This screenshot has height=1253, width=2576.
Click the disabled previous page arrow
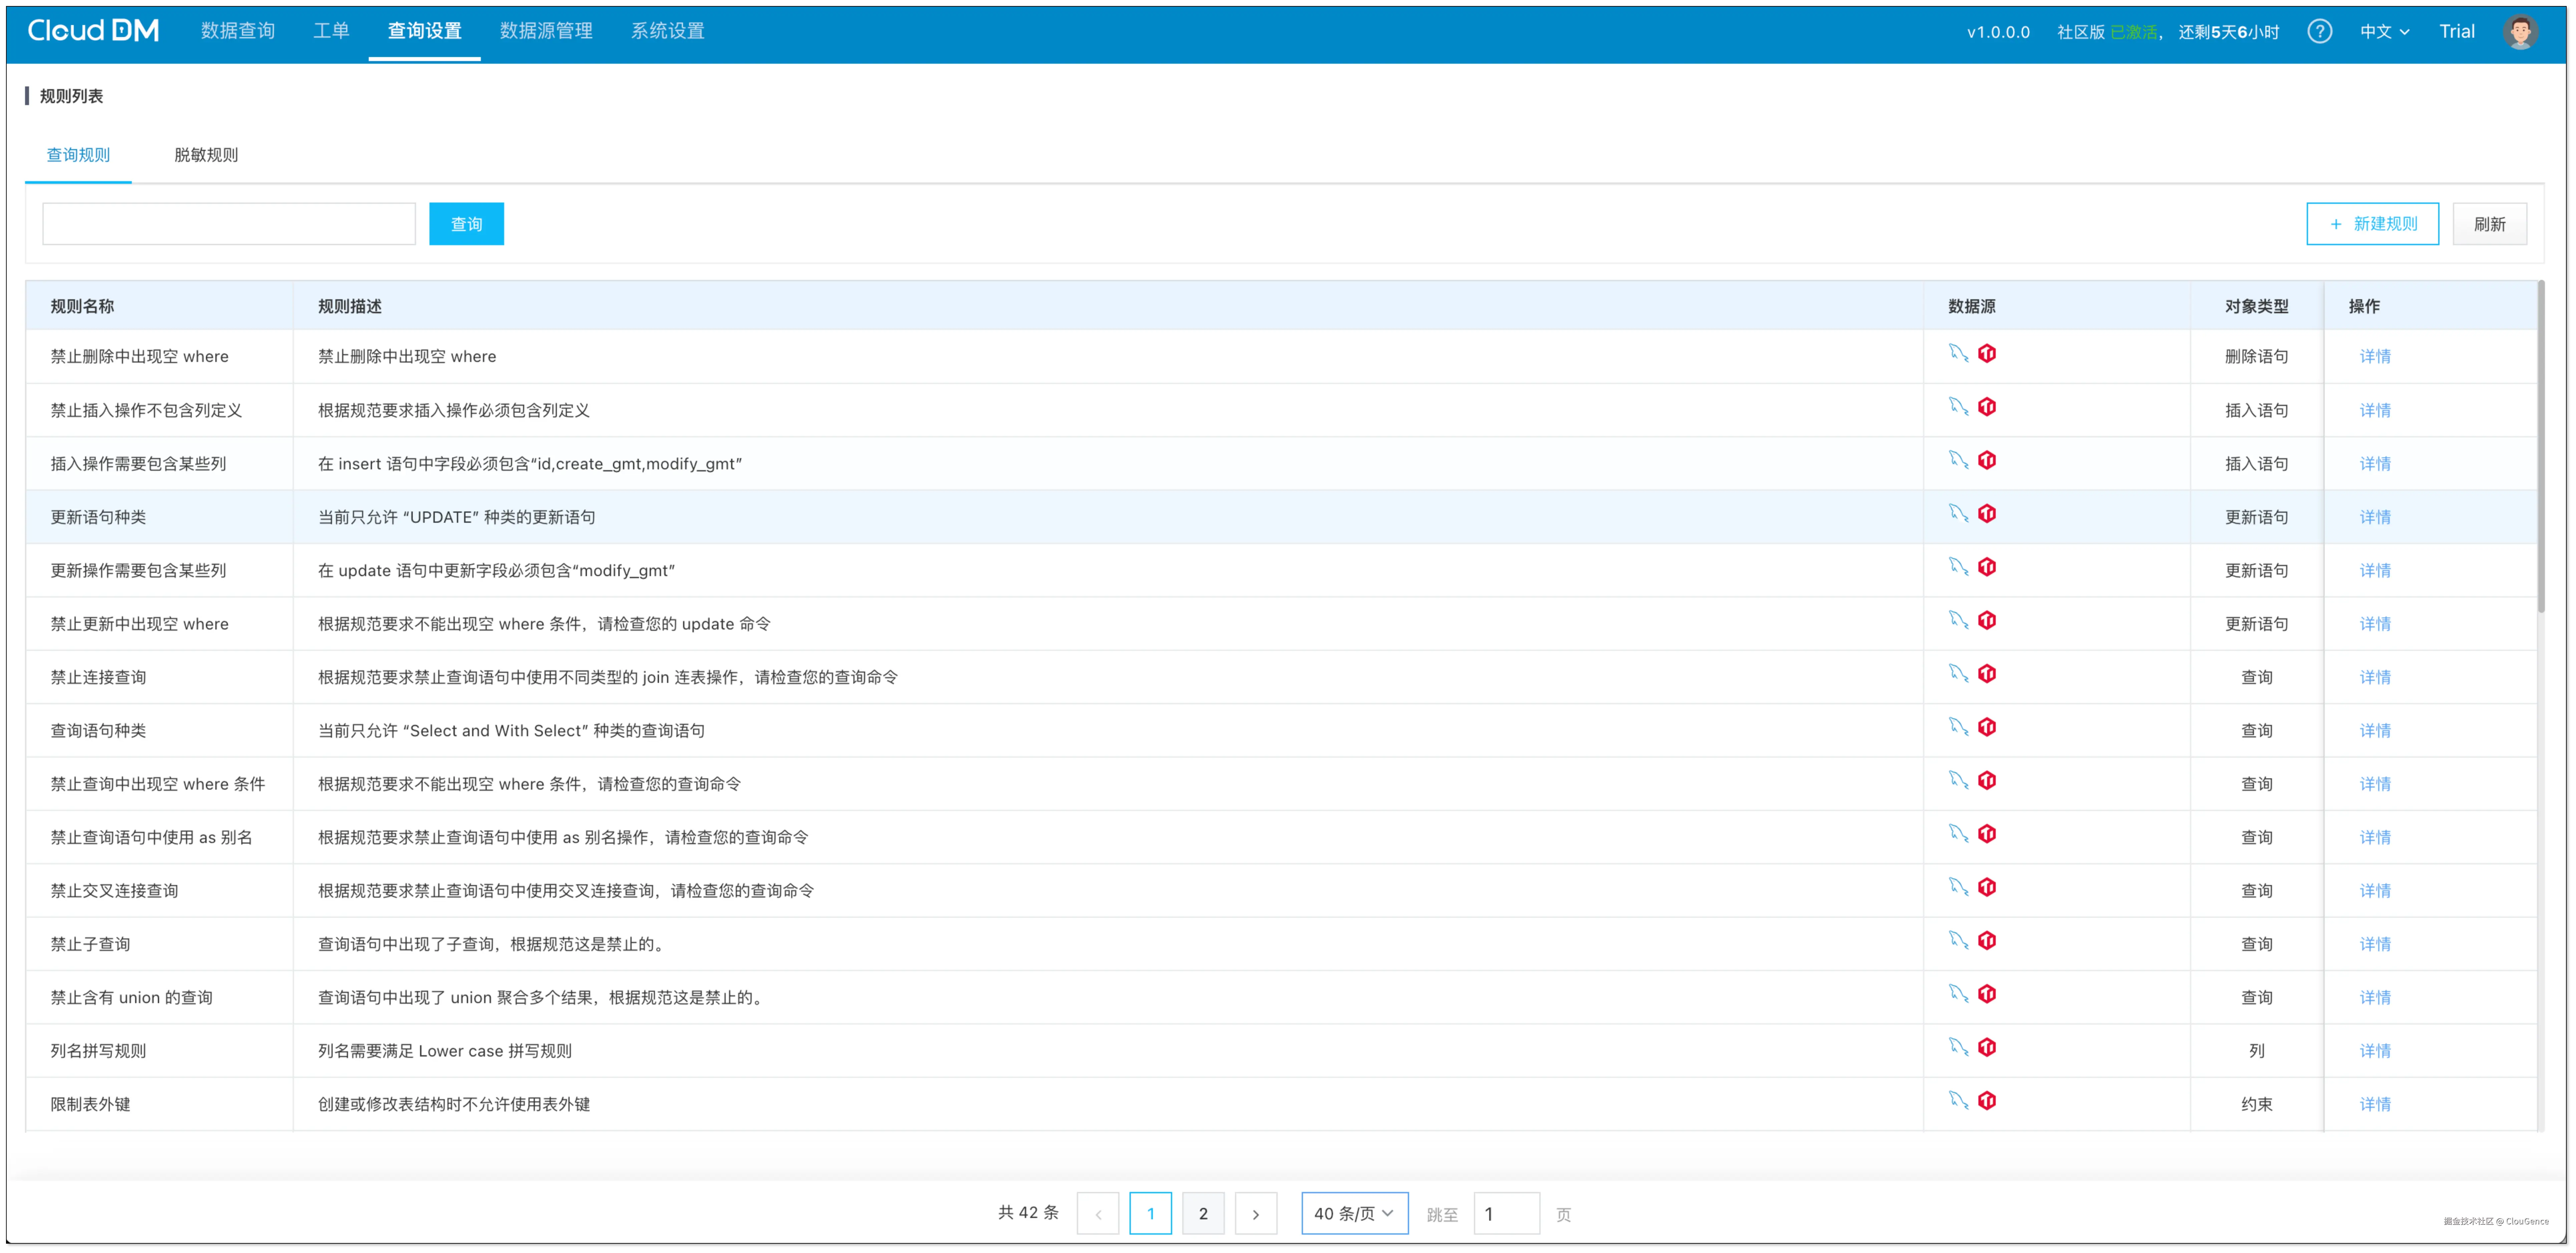pos(1098,1213)
